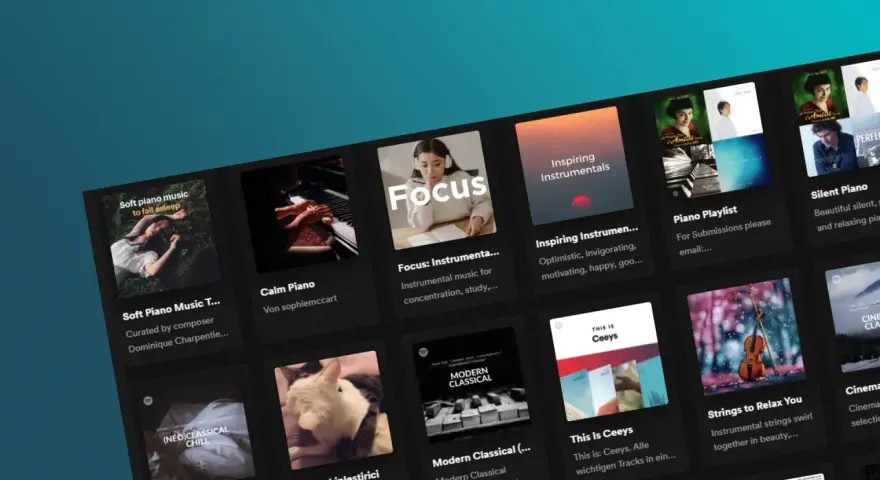Open the Soft Piano Music playlist cover

point(161,238)
